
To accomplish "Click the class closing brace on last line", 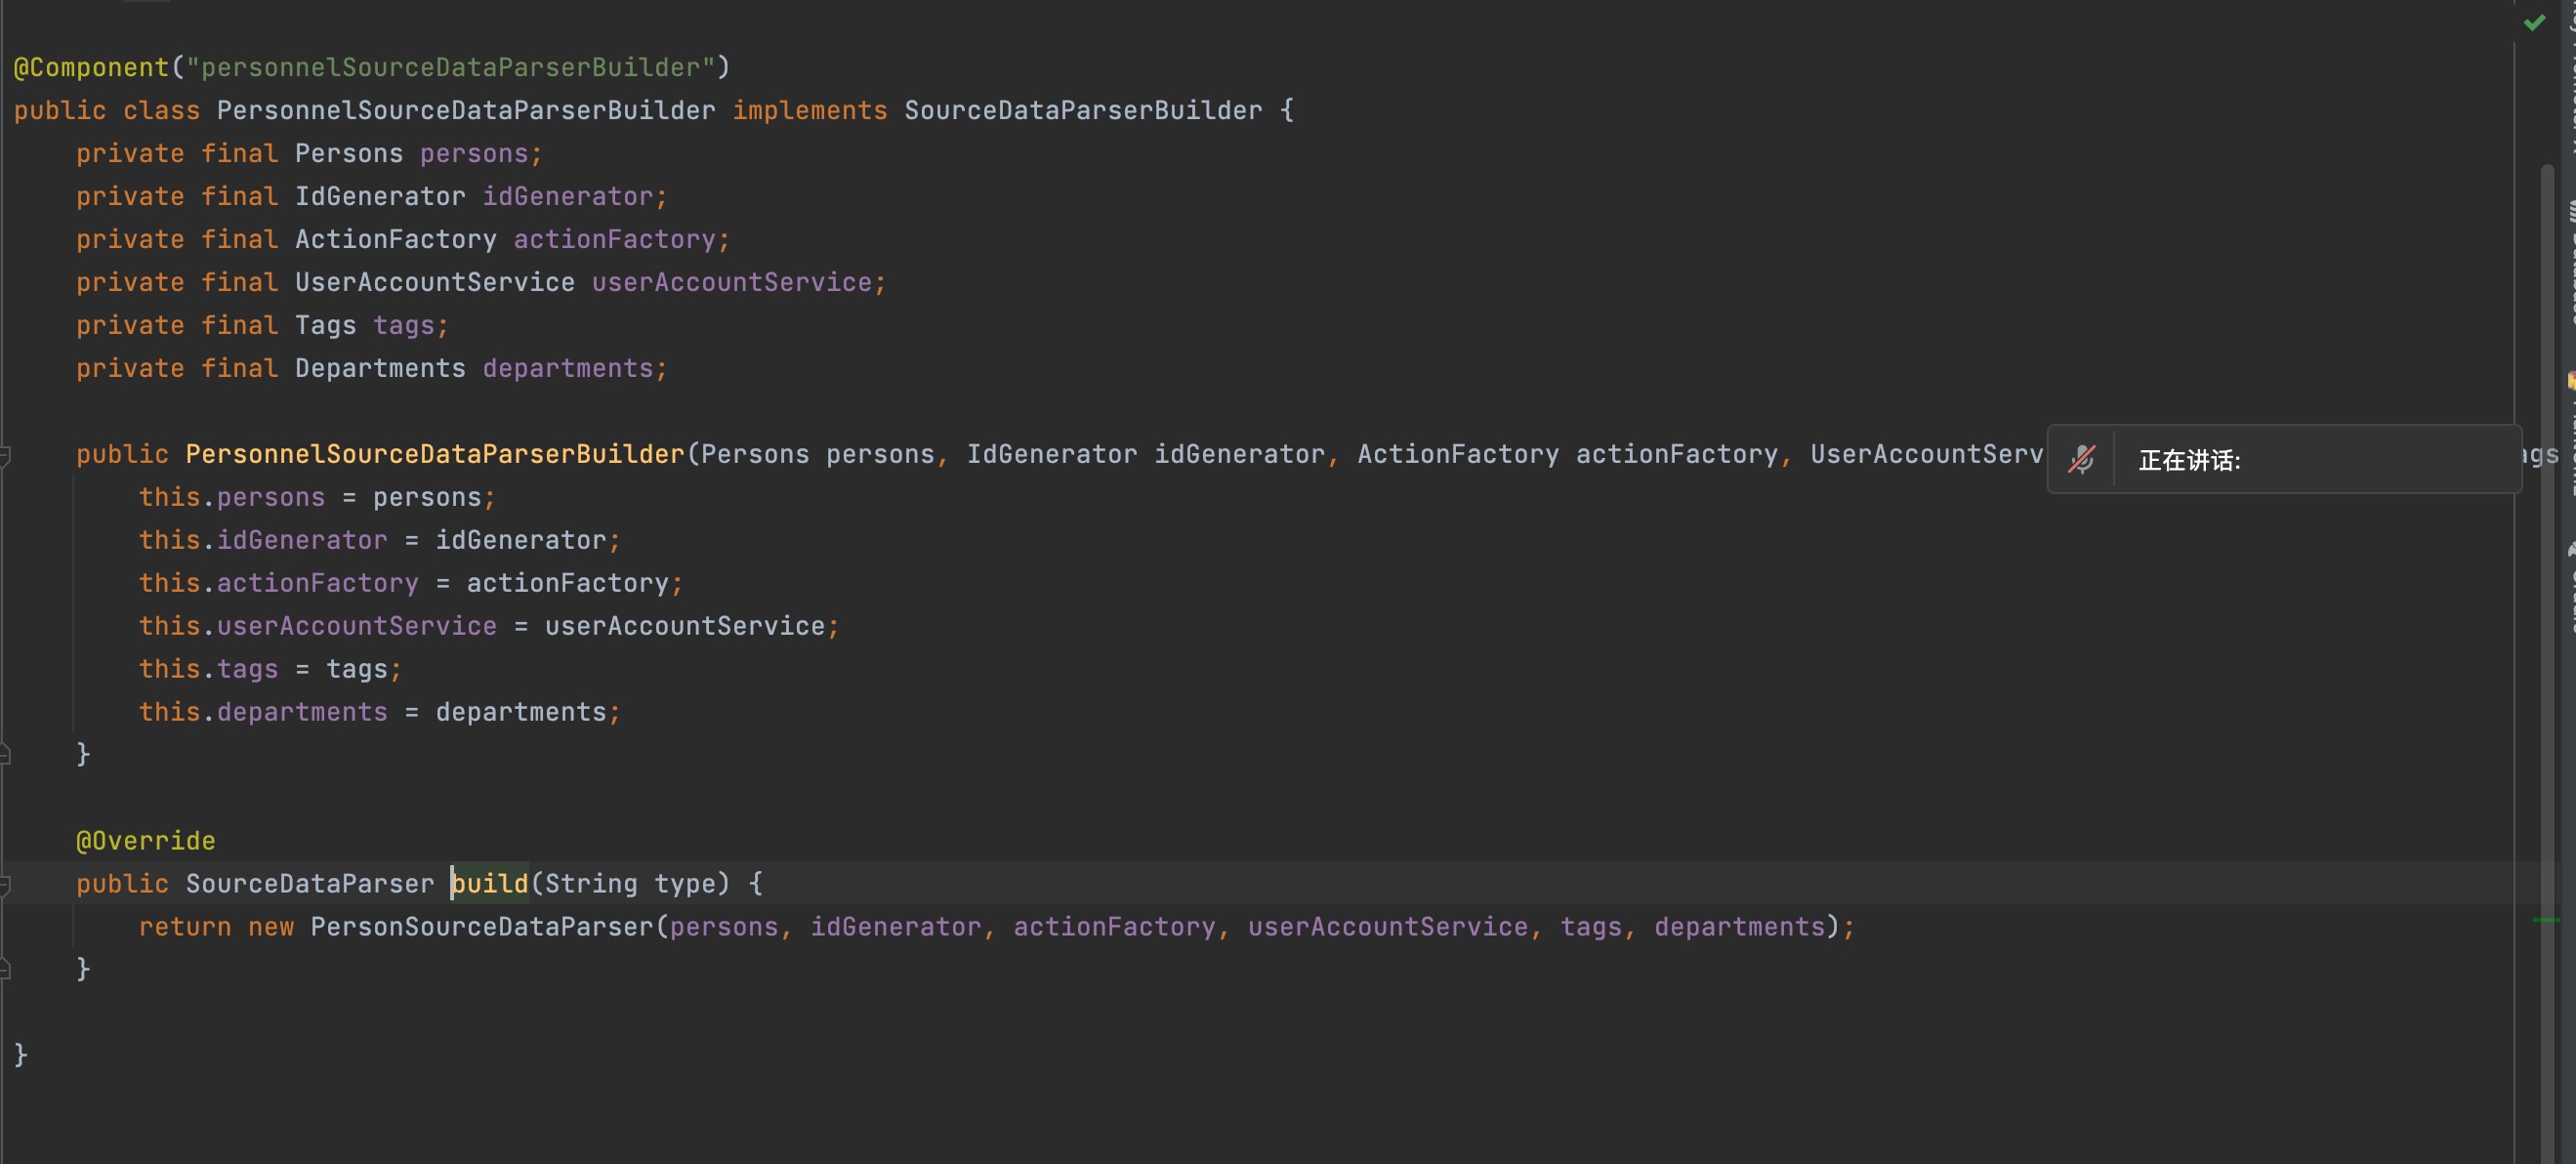I will point(21,1055).
